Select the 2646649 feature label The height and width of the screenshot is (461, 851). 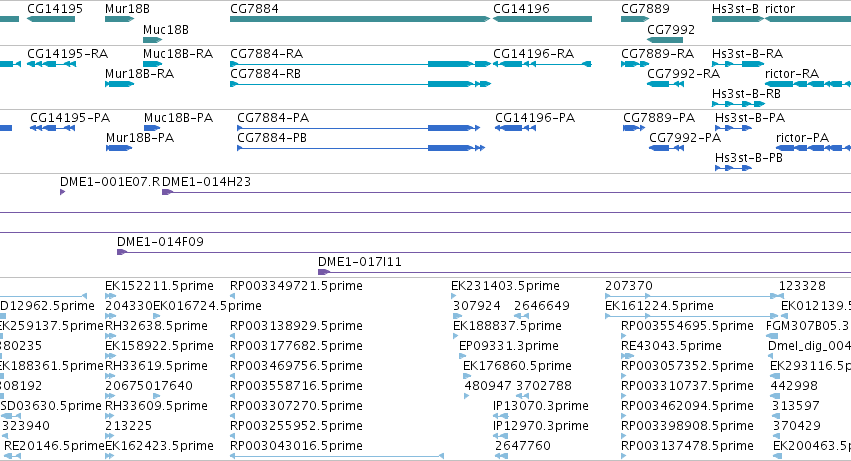(x=542, y=306)
